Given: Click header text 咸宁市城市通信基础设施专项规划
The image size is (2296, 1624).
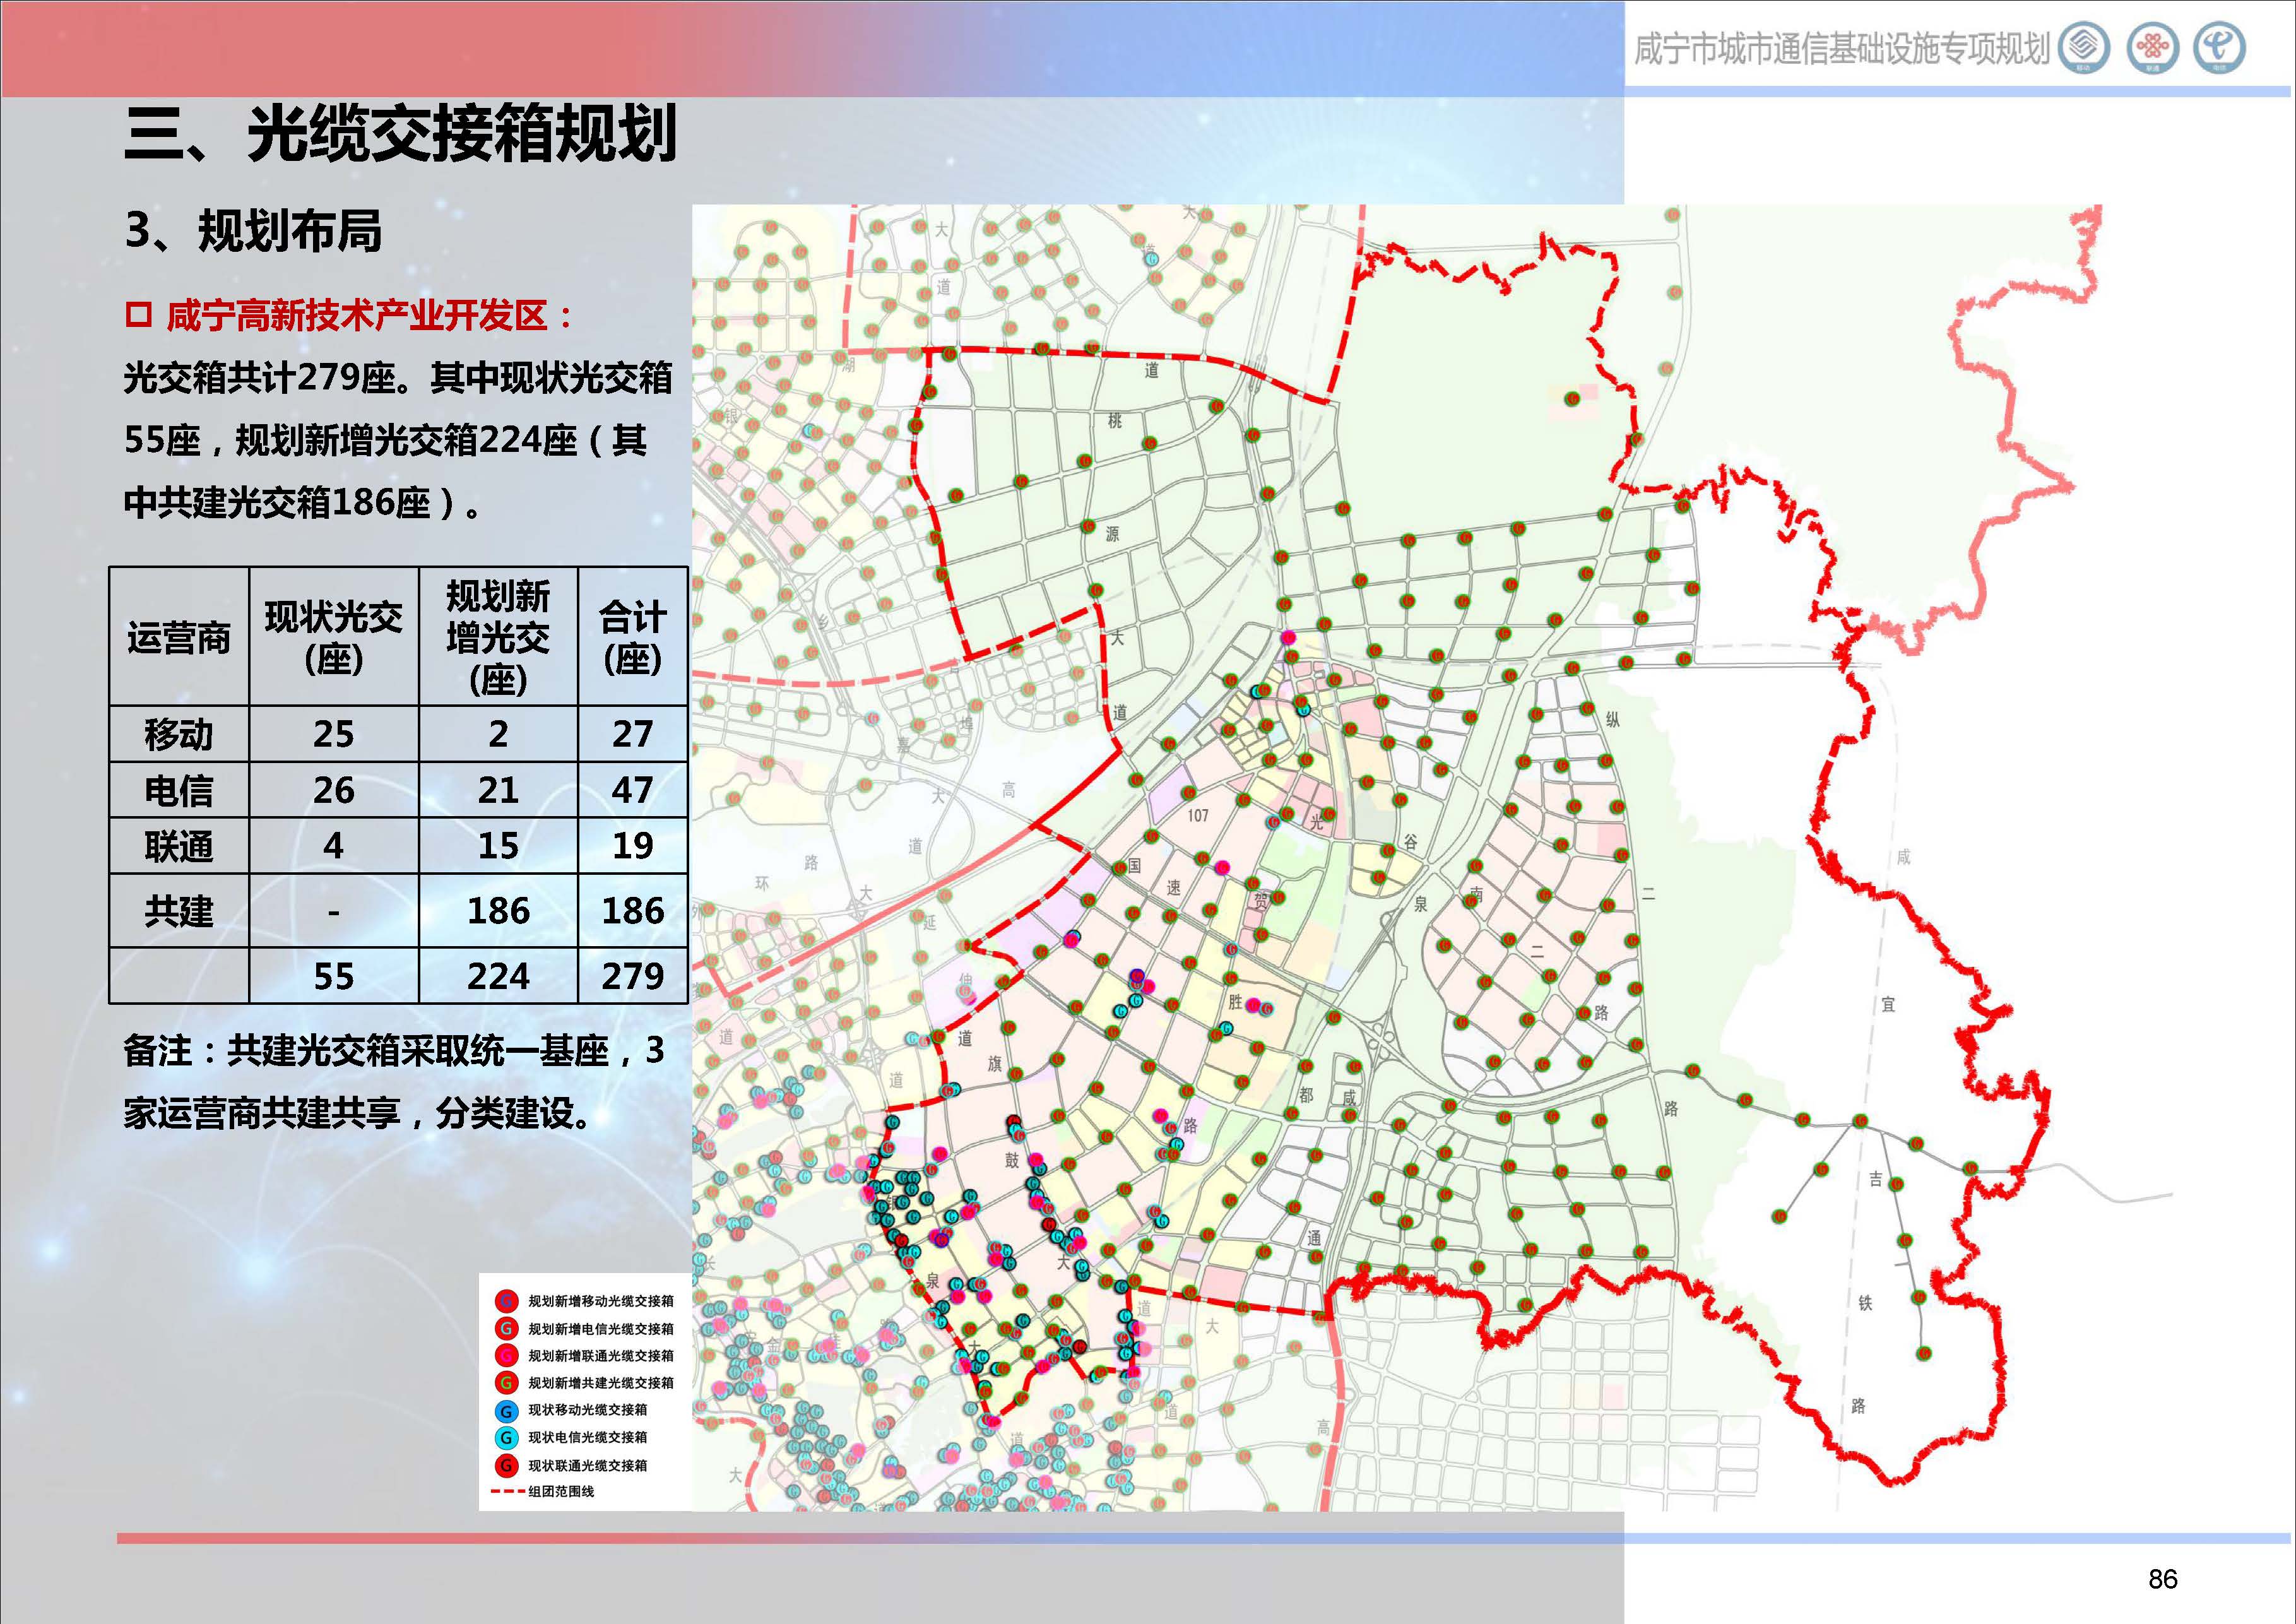Looking at the screenshot, I should (1842, 49).
